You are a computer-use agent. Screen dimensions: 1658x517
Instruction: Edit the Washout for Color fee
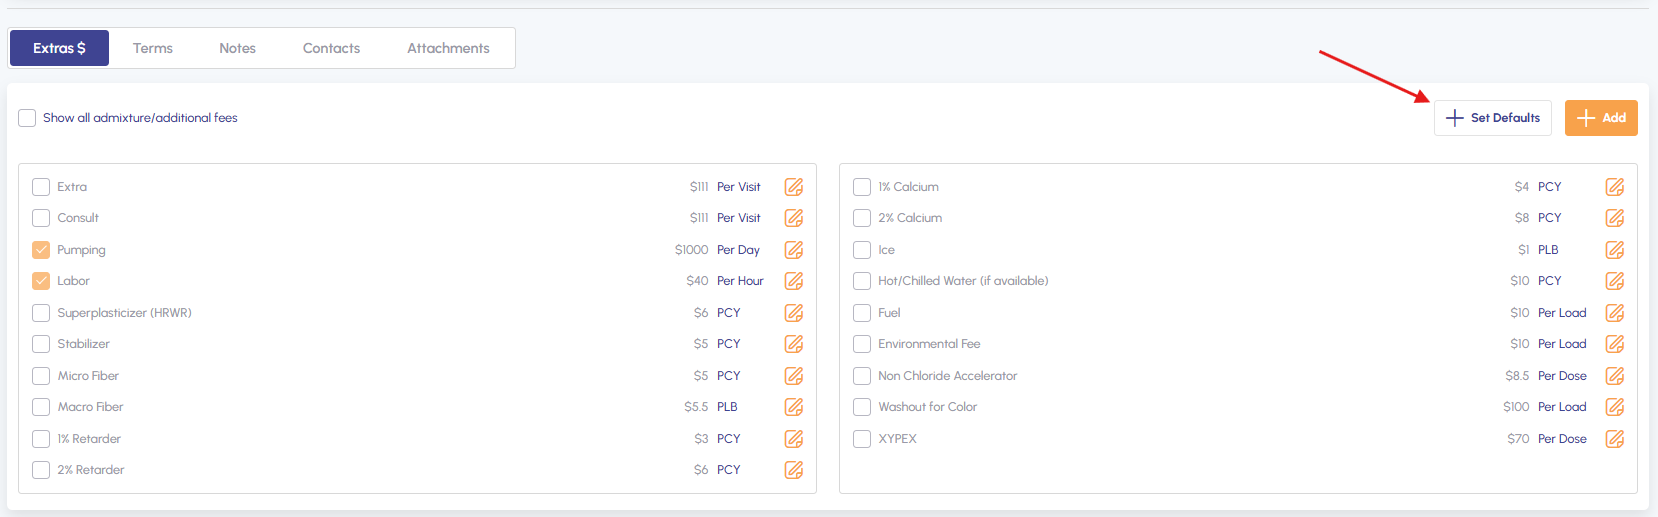(x=1615, y=407)
